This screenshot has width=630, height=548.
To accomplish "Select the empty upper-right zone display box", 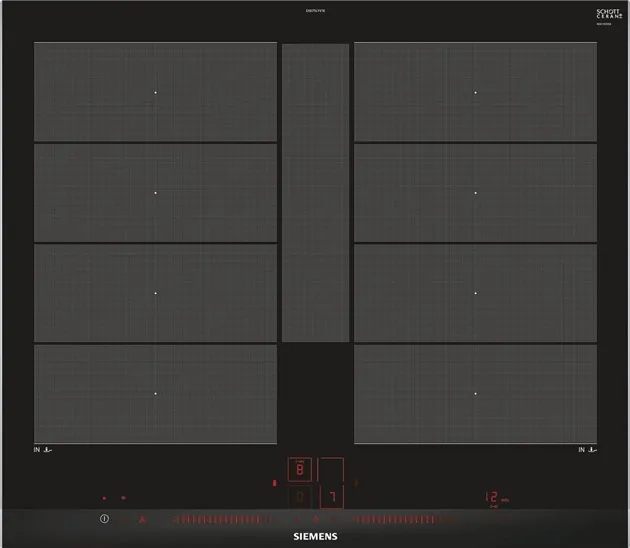I will click(331, 470).
